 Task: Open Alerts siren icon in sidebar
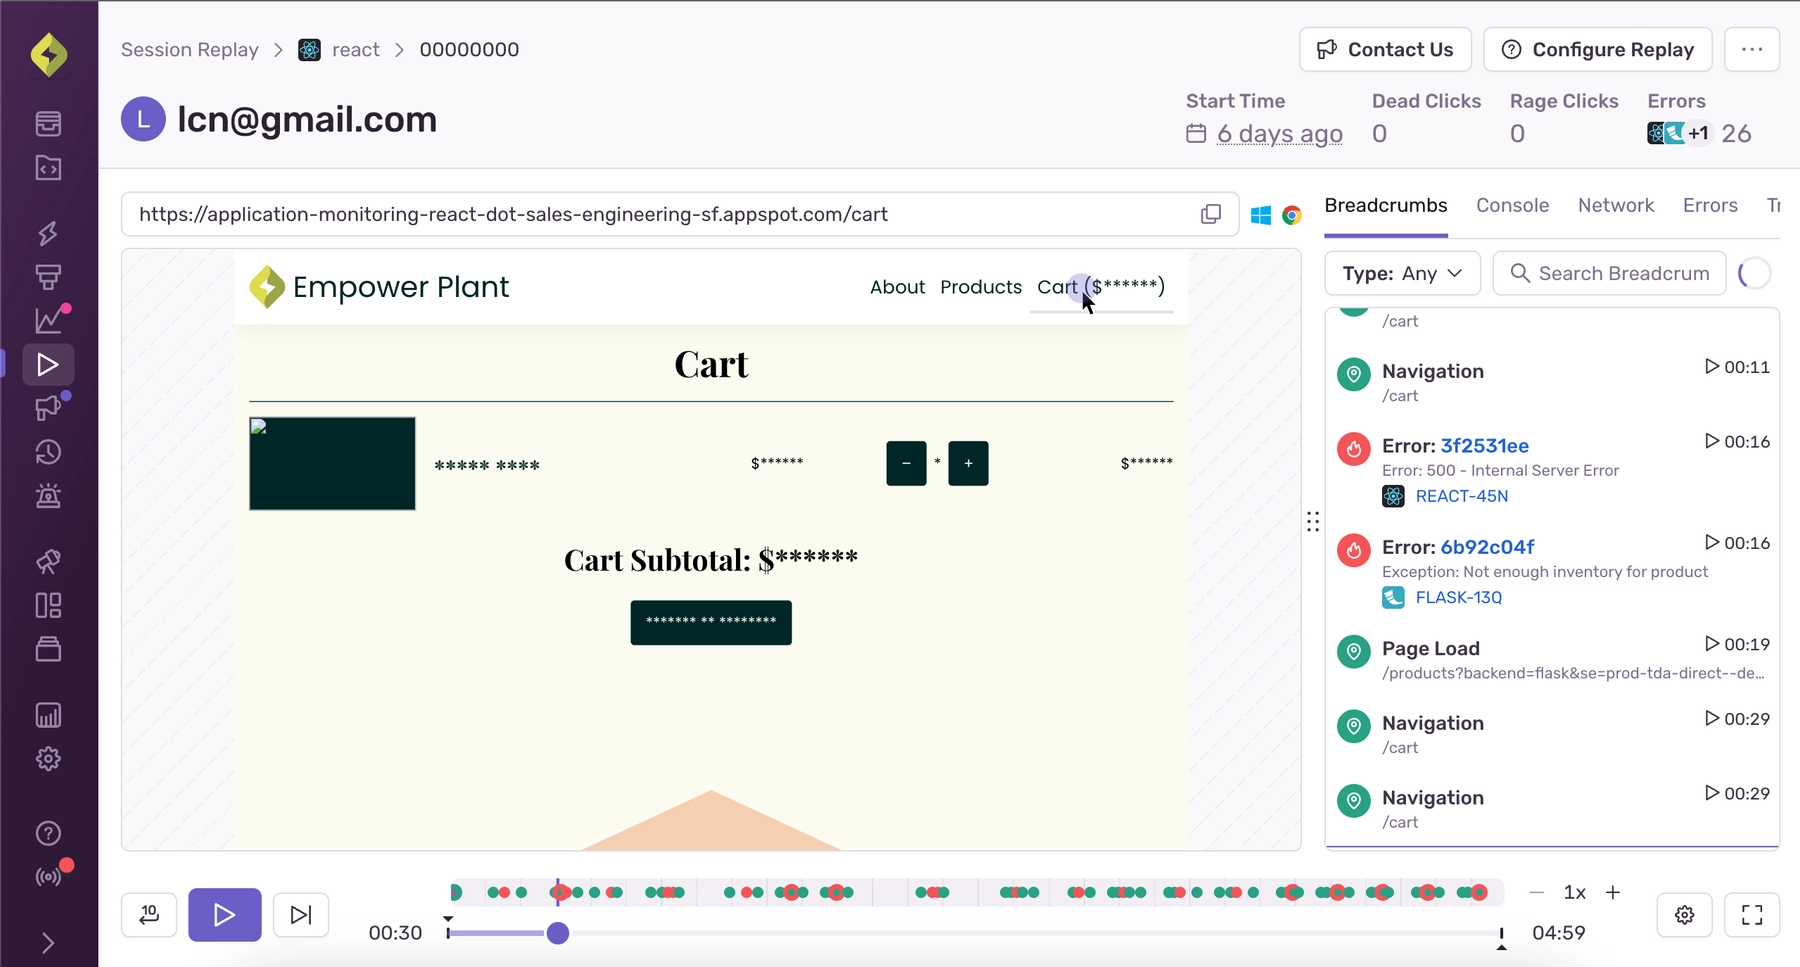point(47,496)
